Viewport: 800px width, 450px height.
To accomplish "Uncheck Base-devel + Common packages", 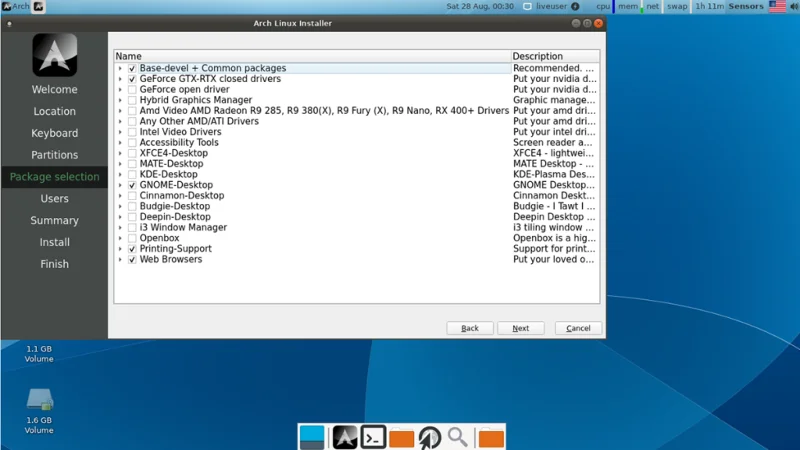I will tap(132, 68).
